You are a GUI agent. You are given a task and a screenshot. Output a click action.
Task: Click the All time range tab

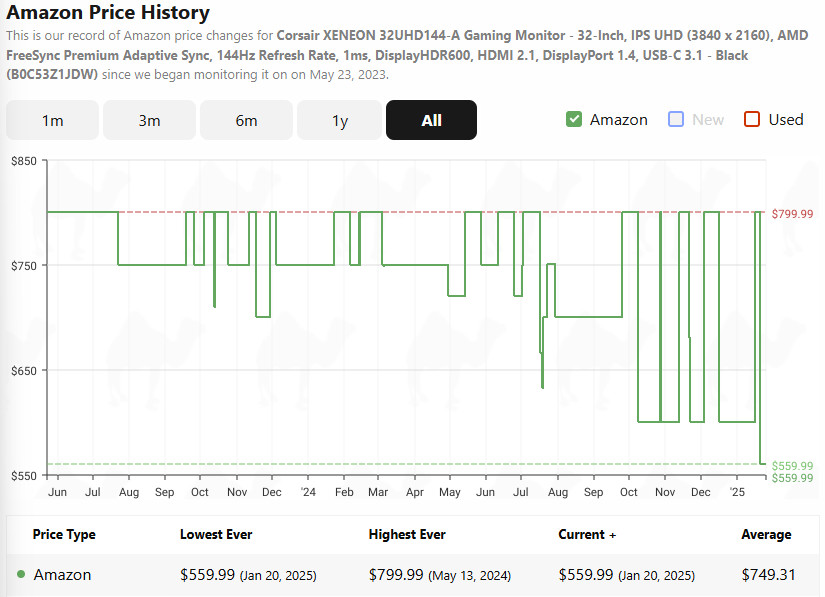(431, 120)
